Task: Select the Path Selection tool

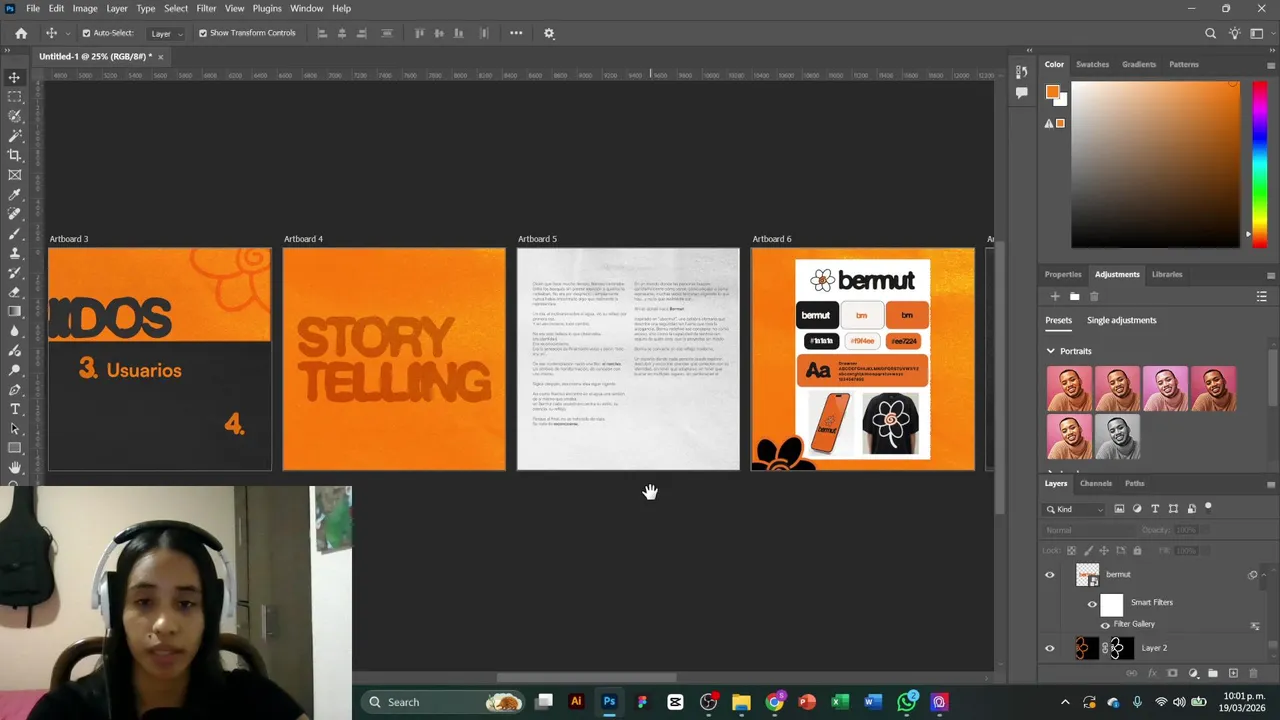Action: 15,428
